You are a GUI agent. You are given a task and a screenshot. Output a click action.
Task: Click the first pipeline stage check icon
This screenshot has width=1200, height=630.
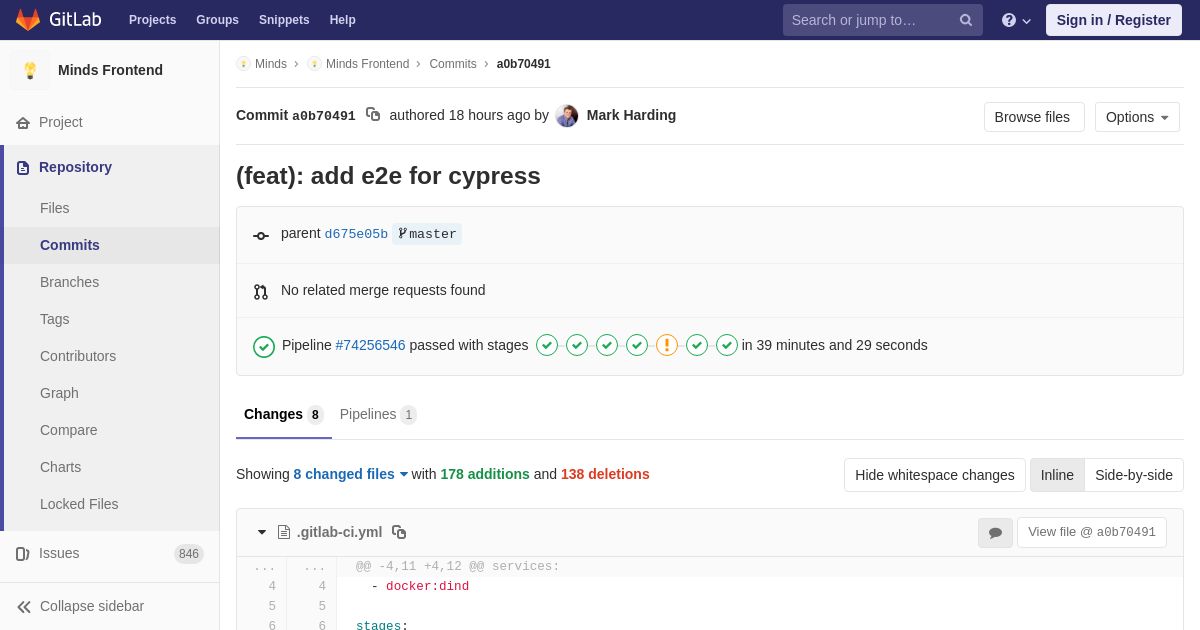pyautogui.click(x=547, y=345)
